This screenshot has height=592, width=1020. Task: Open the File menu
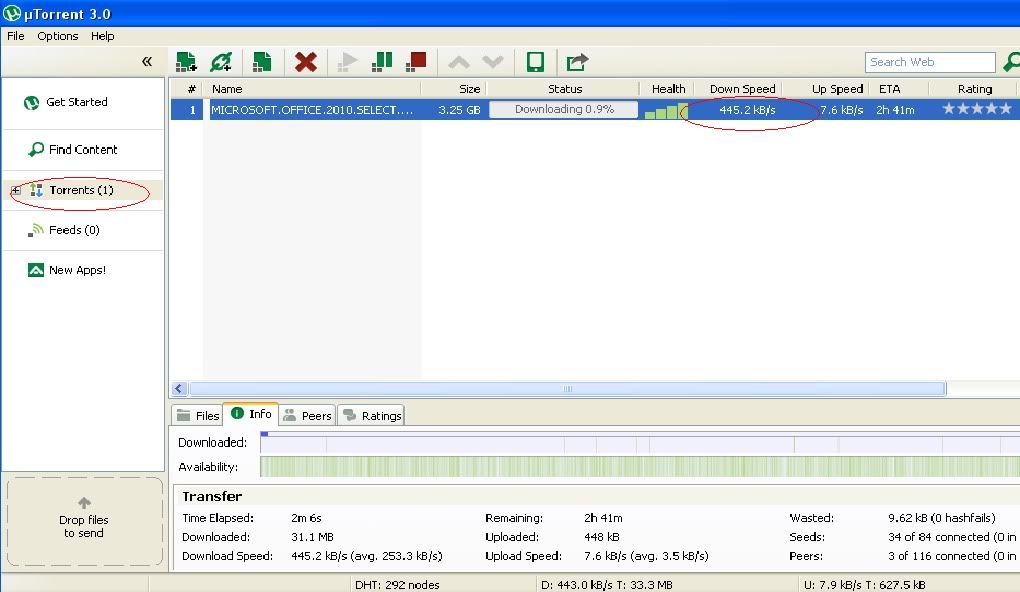[x=16, y=36]
